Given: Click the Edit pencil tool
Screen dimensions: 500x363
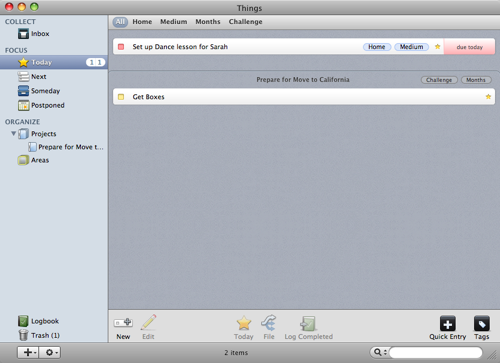Looking at the screenshot, I should pos(148,327).
